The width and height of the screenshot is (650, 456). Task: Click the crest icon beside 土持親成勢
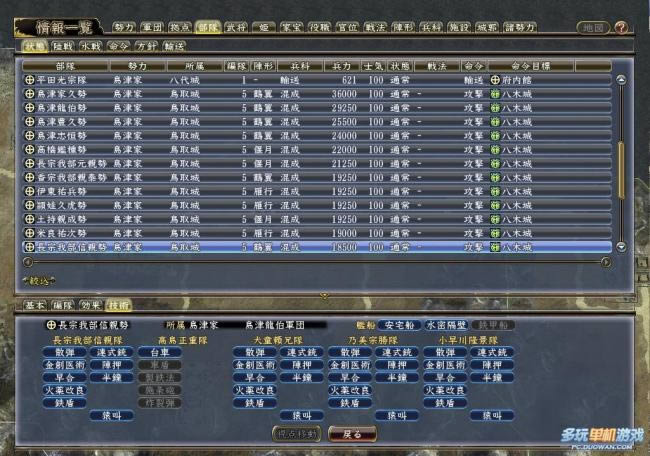(29, 219)
